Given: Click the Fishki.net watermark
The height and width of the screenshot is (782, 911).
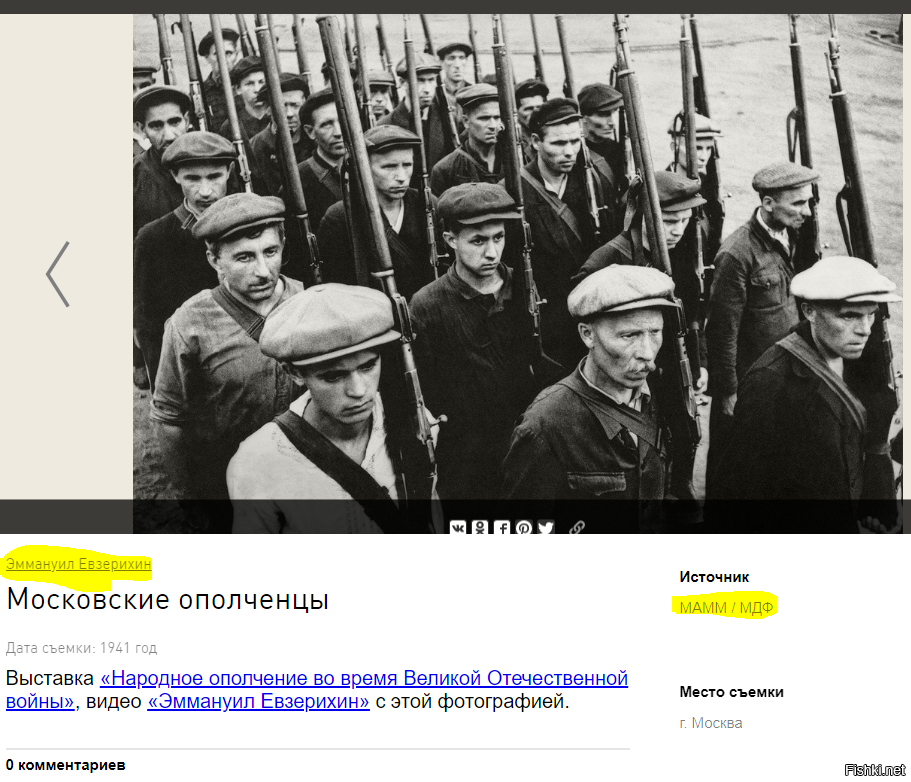Looking at the screenshot, I should pos(874,770).
